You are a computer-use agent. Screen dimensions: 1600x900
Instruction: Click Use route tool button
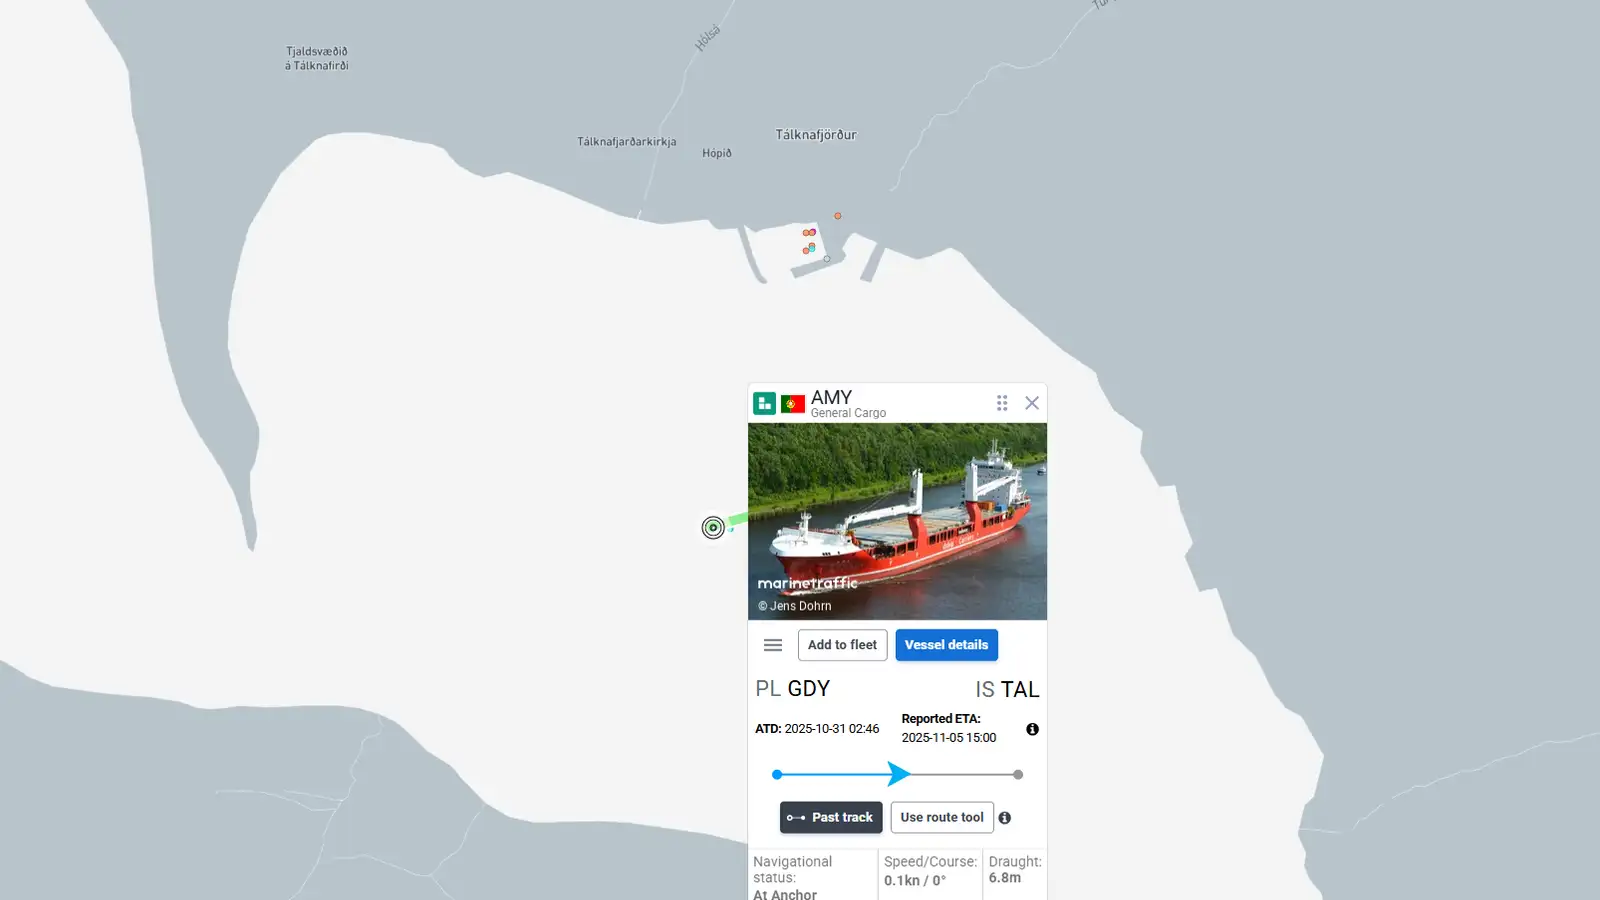pos(942,817)
